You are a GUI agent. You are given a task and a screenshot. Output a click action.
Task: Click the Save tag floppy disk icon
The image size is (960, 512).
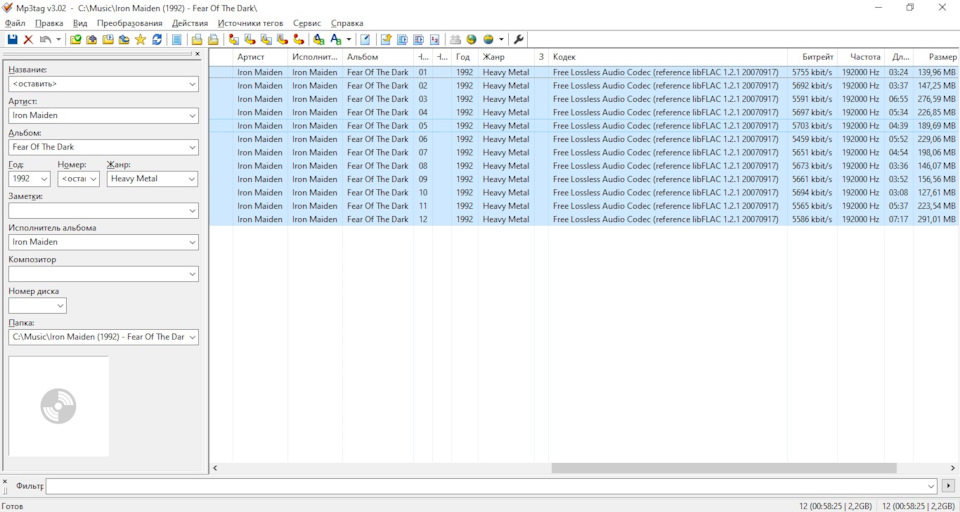click(x=12, y=39)
